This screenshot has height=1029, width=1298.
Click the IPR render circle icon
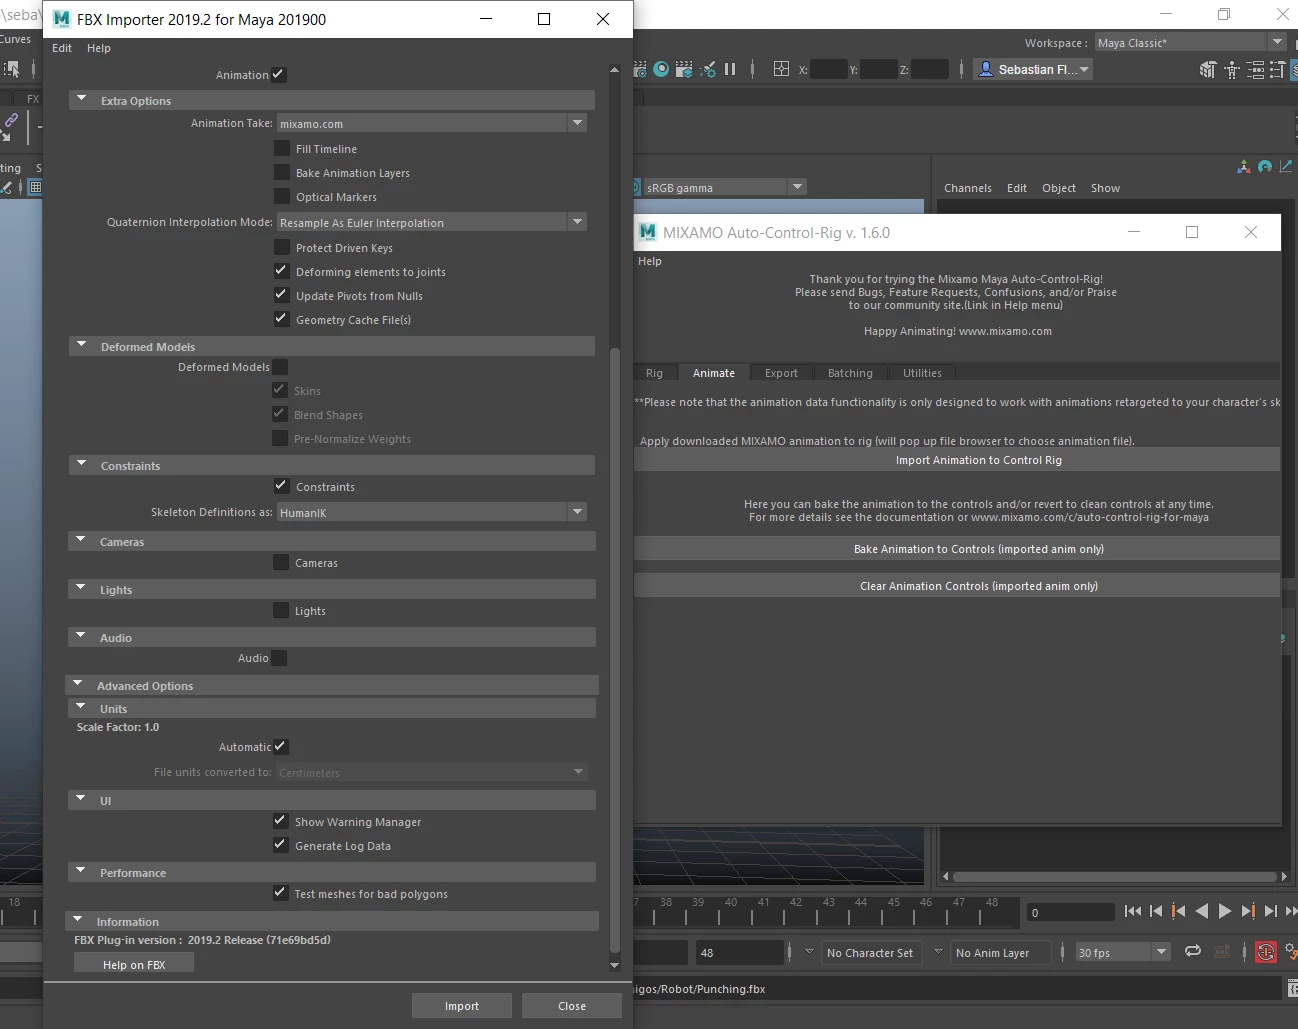point(661,69)
